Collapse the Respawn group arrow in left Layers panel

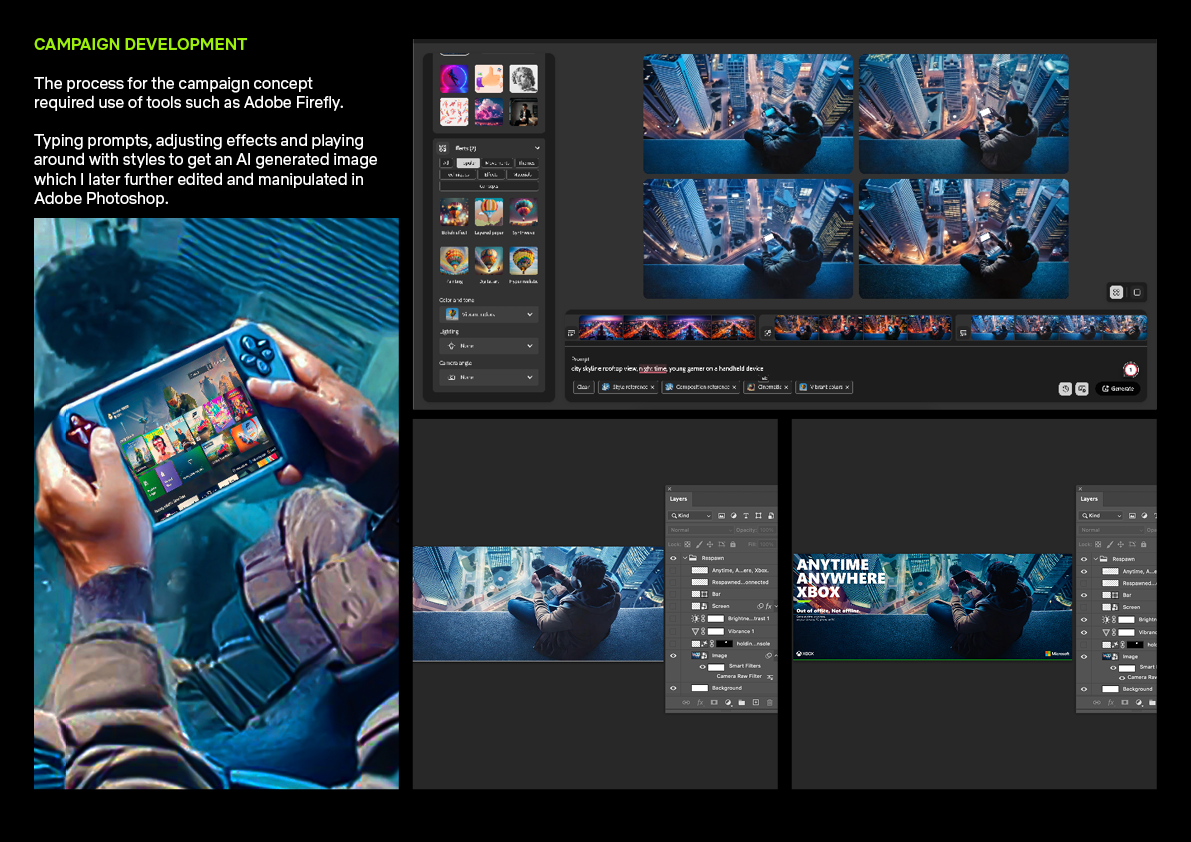pos(684,558)
